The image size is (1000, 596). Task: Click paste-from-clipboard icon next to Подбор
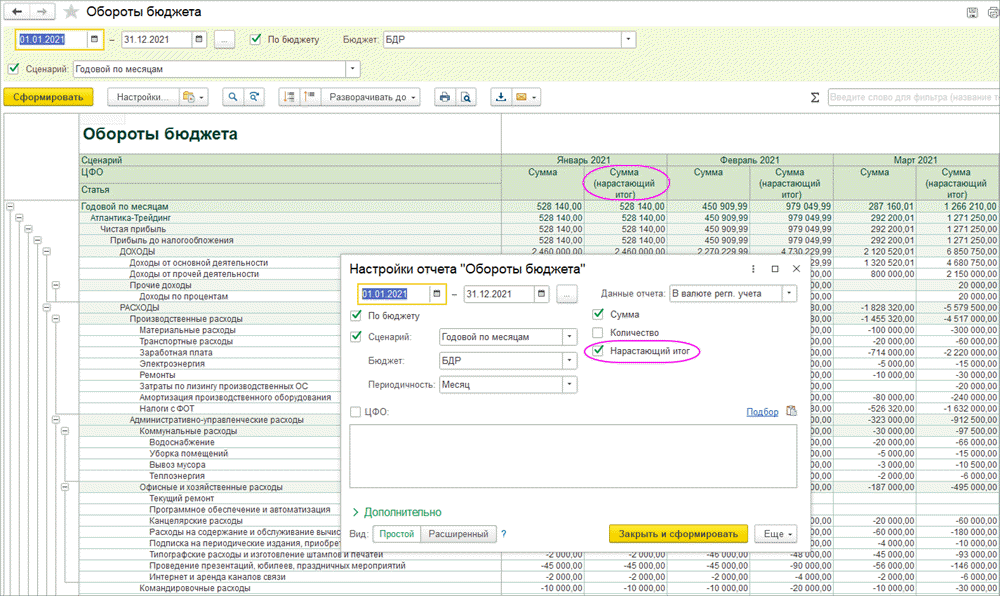click(x=791, y=411)
